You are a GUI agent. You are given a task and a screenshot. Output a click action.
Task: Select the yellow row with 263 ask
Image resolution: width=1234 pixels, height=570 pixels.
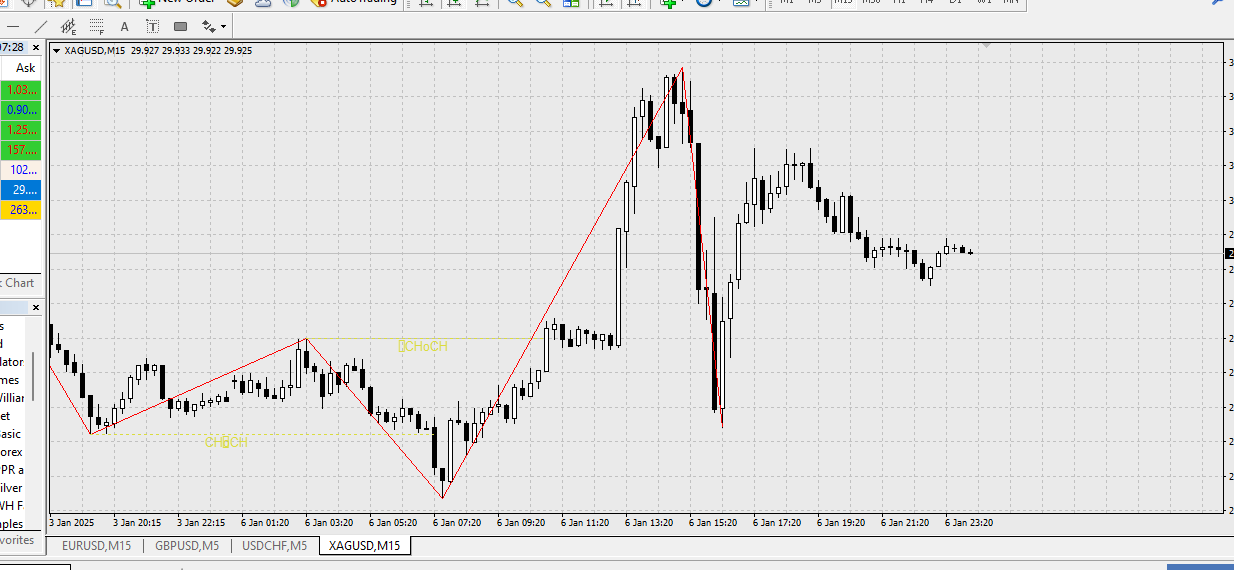click(x=21, y=210)
